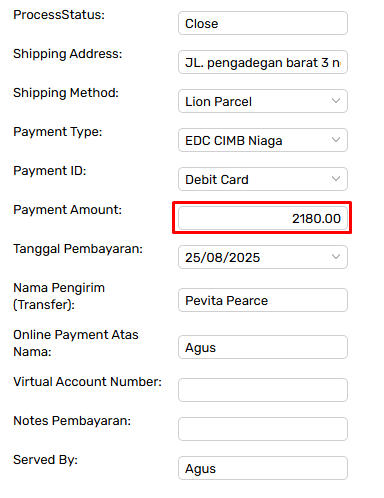This screenshot has width=384, height=498.
Task: Select the Nama Pengirim field with Pevita Pearce
Action: tap(263, 300)
